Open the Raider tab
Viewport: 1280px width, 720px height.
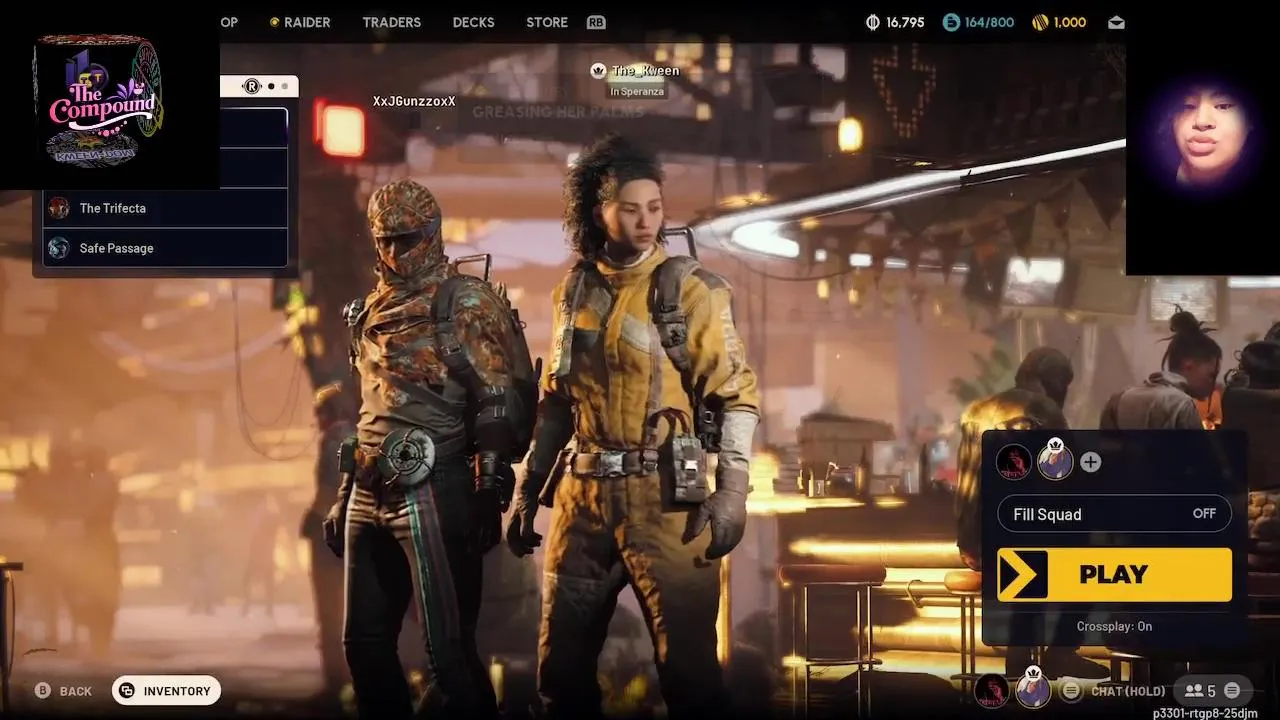pyautogui.click(x=307, y=22)
